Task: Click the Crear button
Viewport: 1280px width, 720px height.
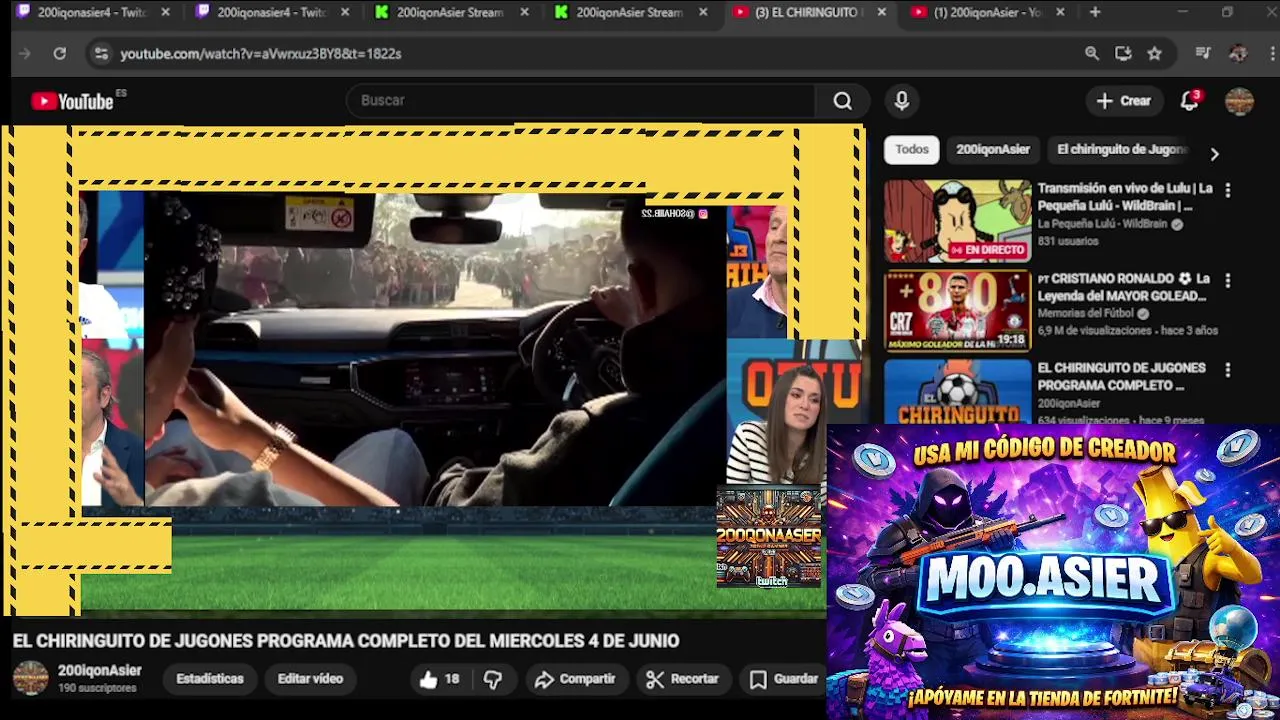Action: pos(1123,101)
